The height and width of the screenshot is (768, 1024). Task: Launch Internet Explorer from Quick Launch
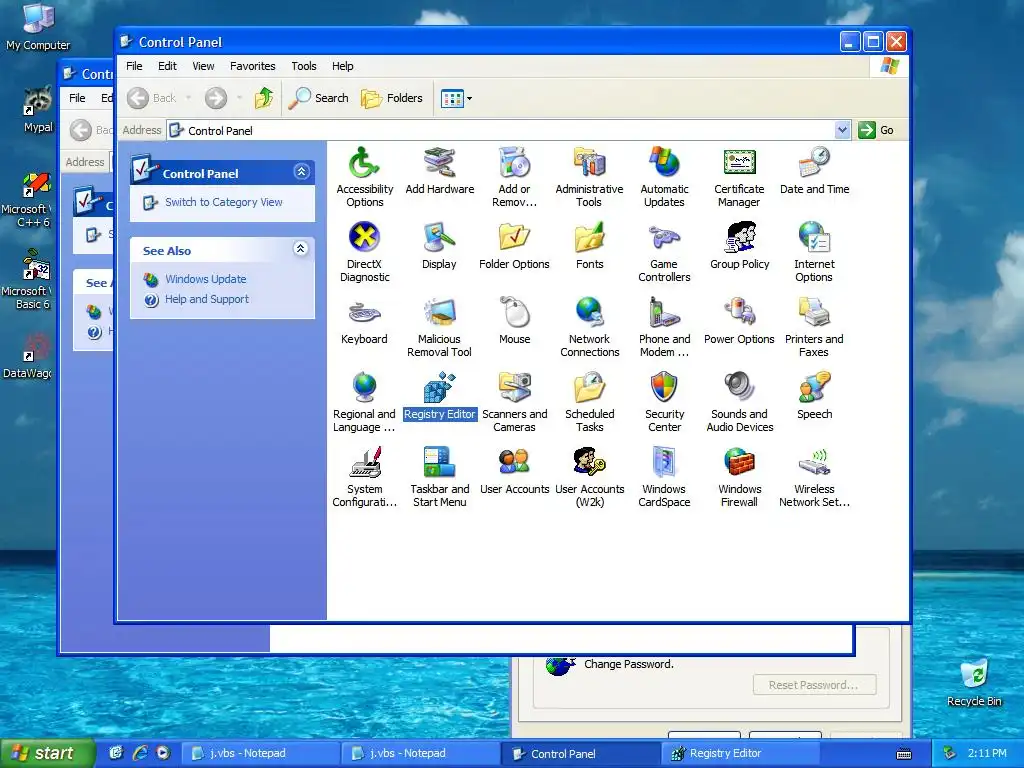(139, 753)
